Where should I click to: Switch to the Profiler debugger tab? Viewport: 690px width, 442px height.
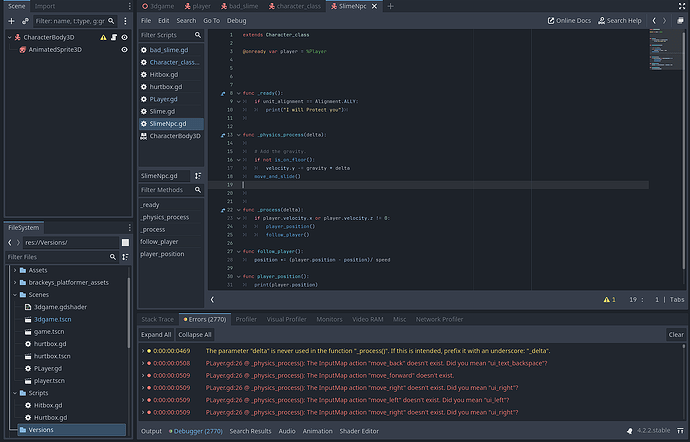click(x=246, y=319)
